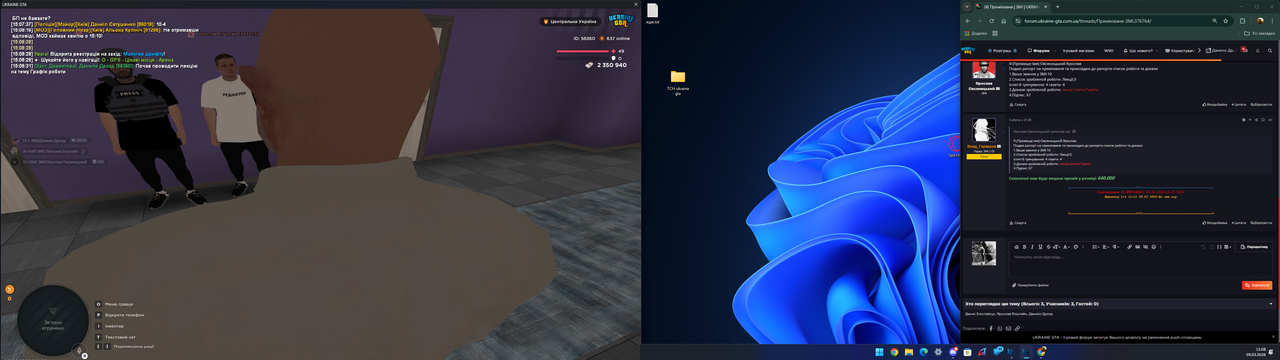This screenshot has width=1280, height=360.
Task: Share the thread by email icon
Action: coord(1008,328)
